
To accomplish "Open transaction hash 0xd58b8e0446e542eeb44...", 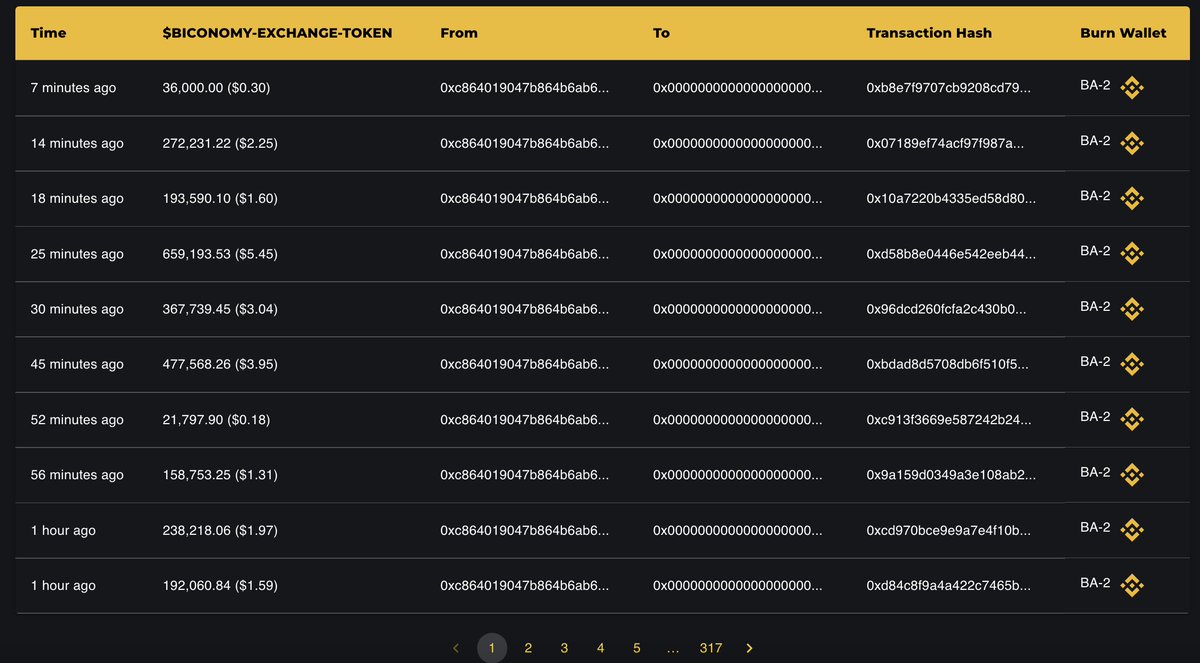I will coord(951,254).
